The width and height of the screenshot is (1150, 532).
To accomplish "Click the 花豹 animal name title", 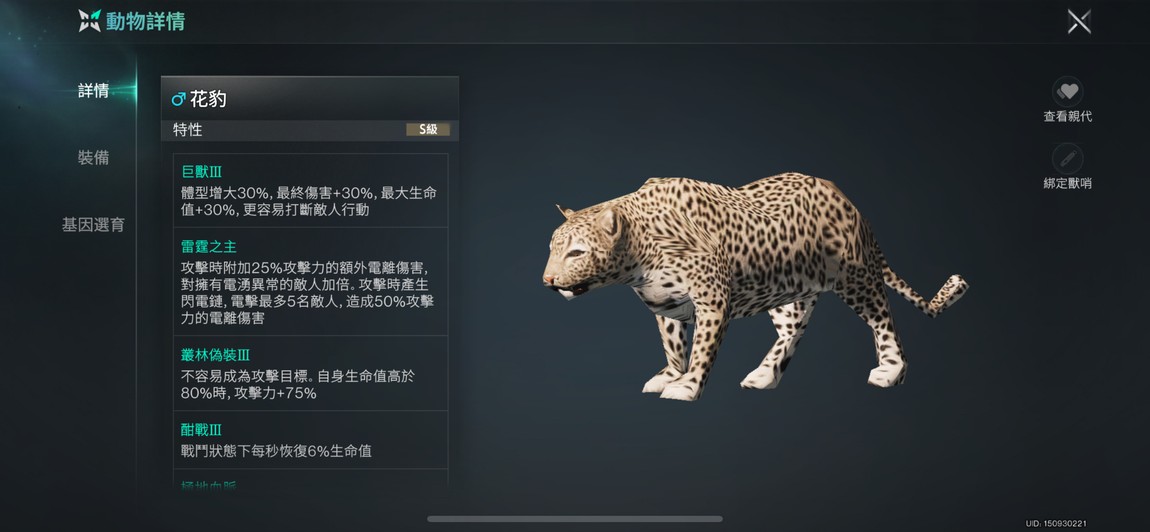I will point(208,99).
